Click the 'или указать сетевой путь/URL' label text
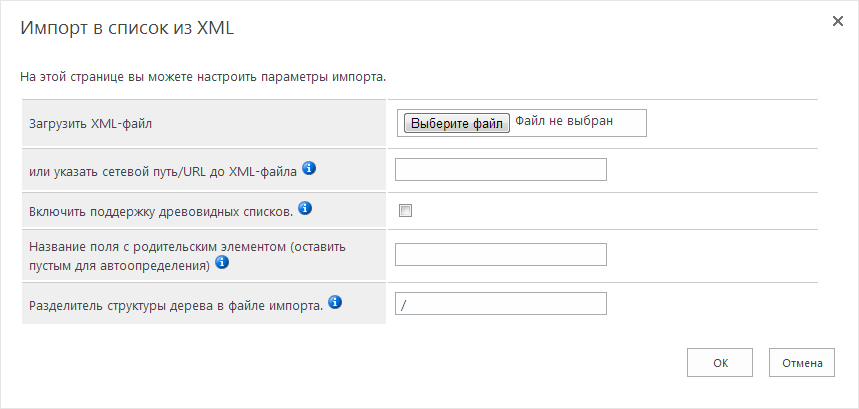The height and width of the screenshot is (409, 859). [x=163, y=172]
